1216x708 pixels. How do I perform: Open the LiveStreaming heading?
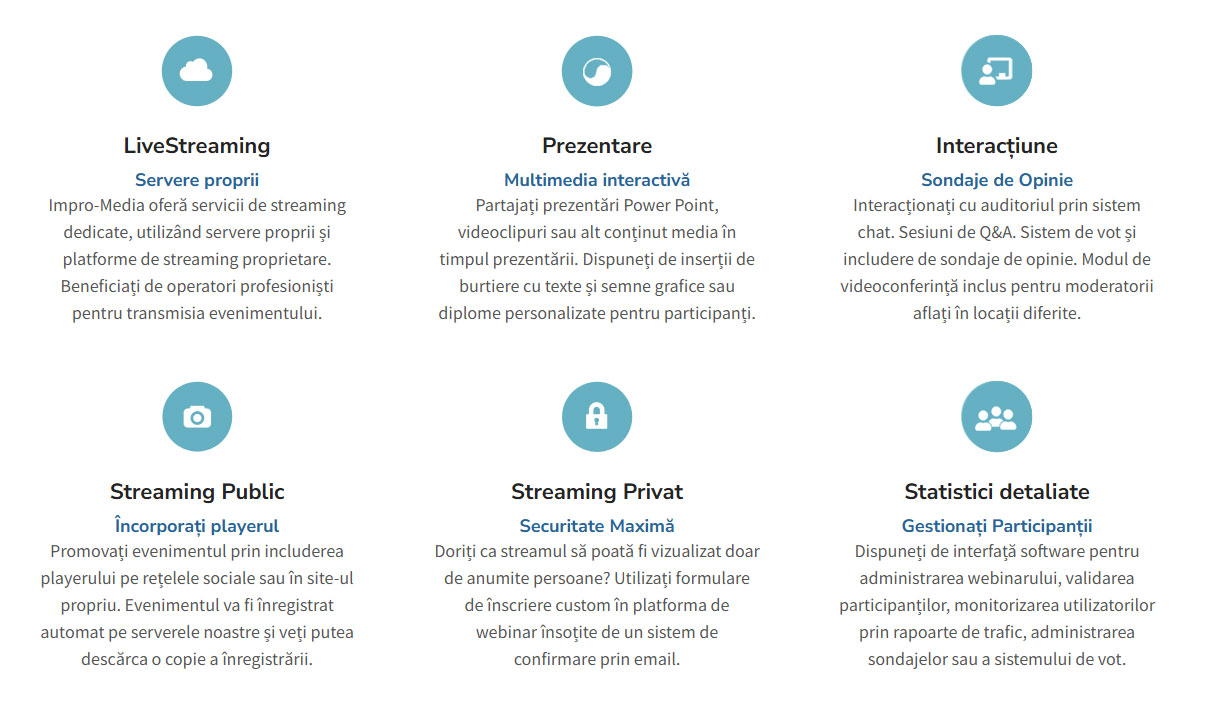point(197,146)
